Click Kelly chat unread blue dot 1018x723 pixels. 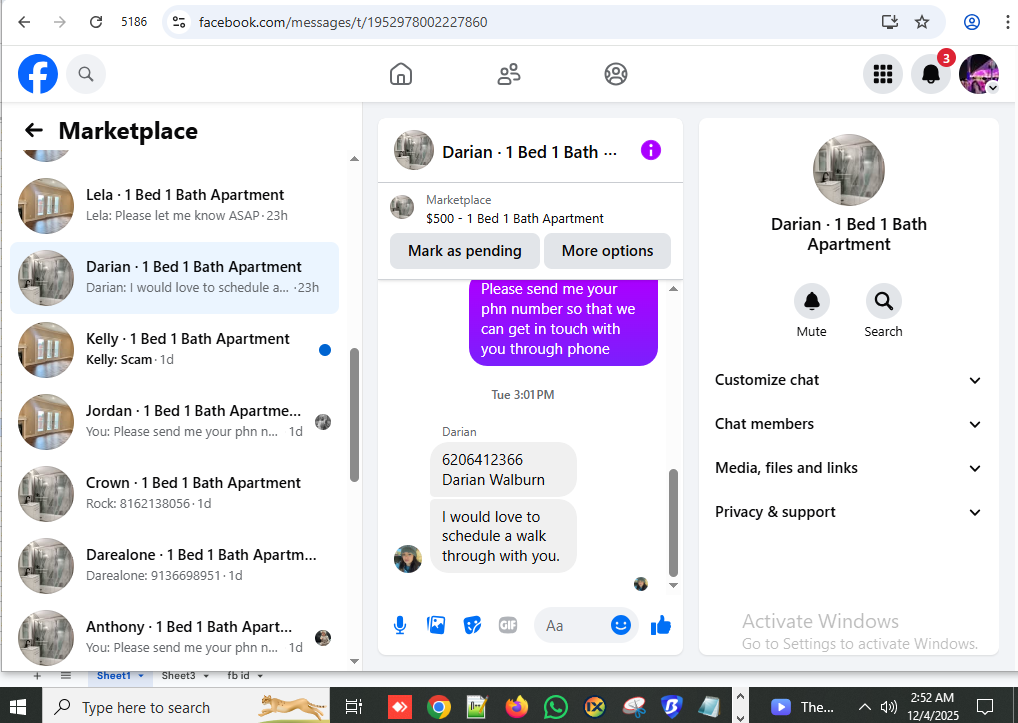click(325, 350)
